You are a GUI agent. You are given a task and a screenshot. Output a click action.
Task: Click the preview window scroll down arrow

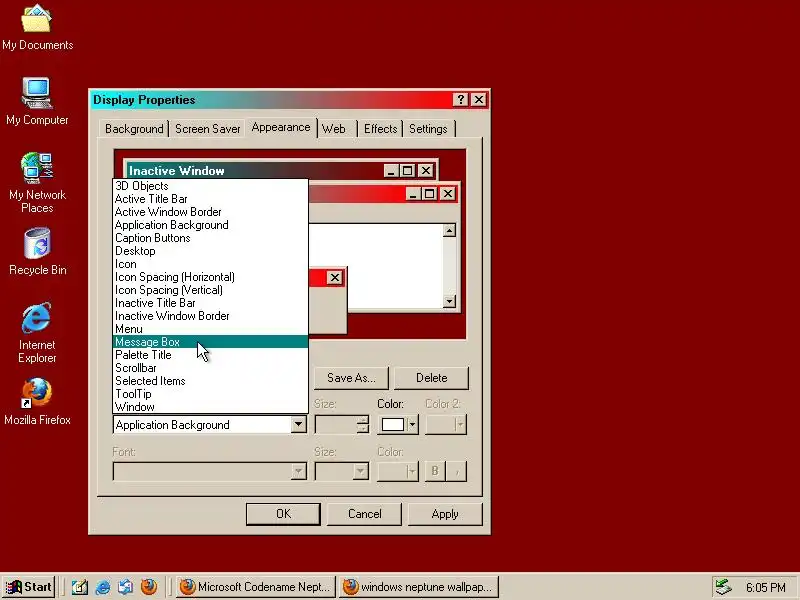tap(449, 301)
